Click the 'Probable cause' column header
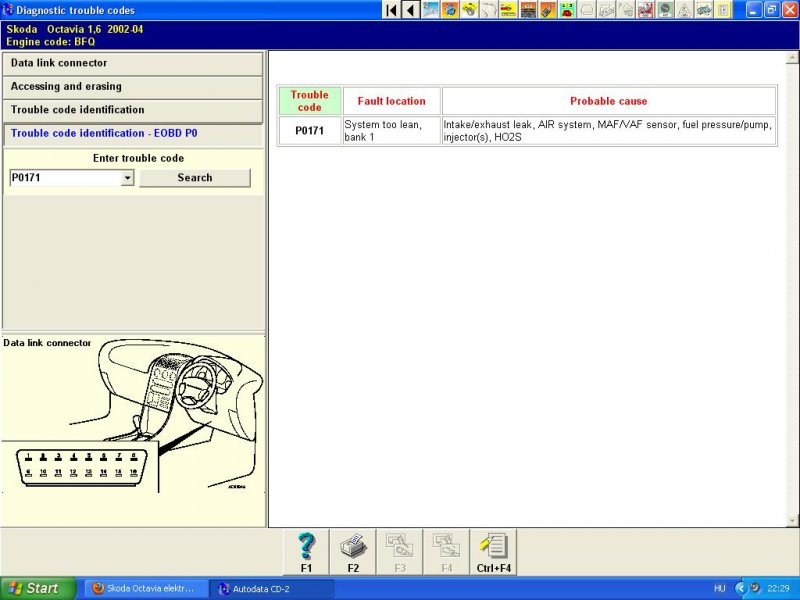 point(609,101)
